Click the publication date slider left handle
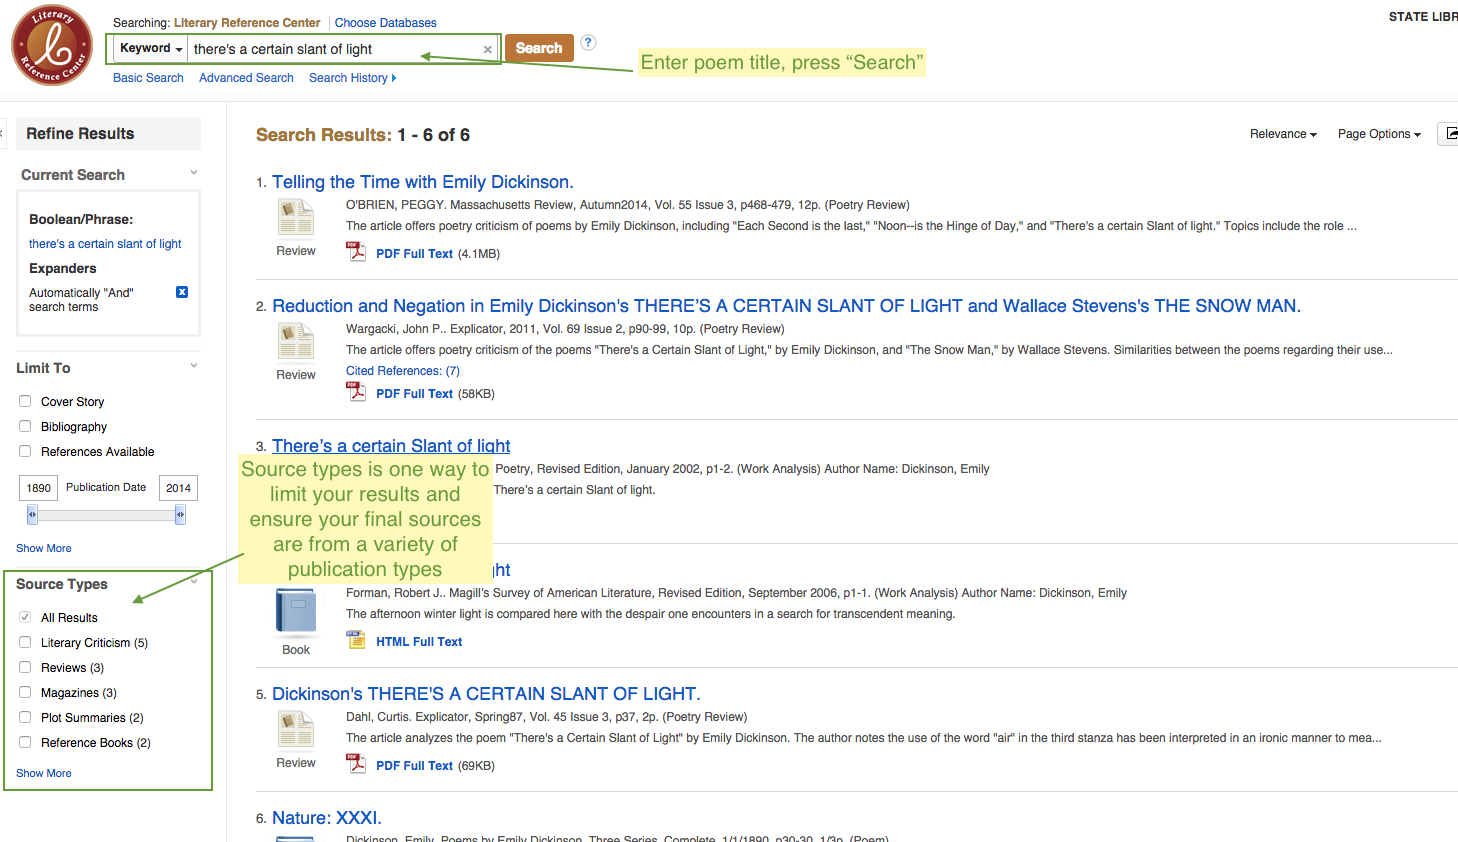1458x842 pixels. 32,515
